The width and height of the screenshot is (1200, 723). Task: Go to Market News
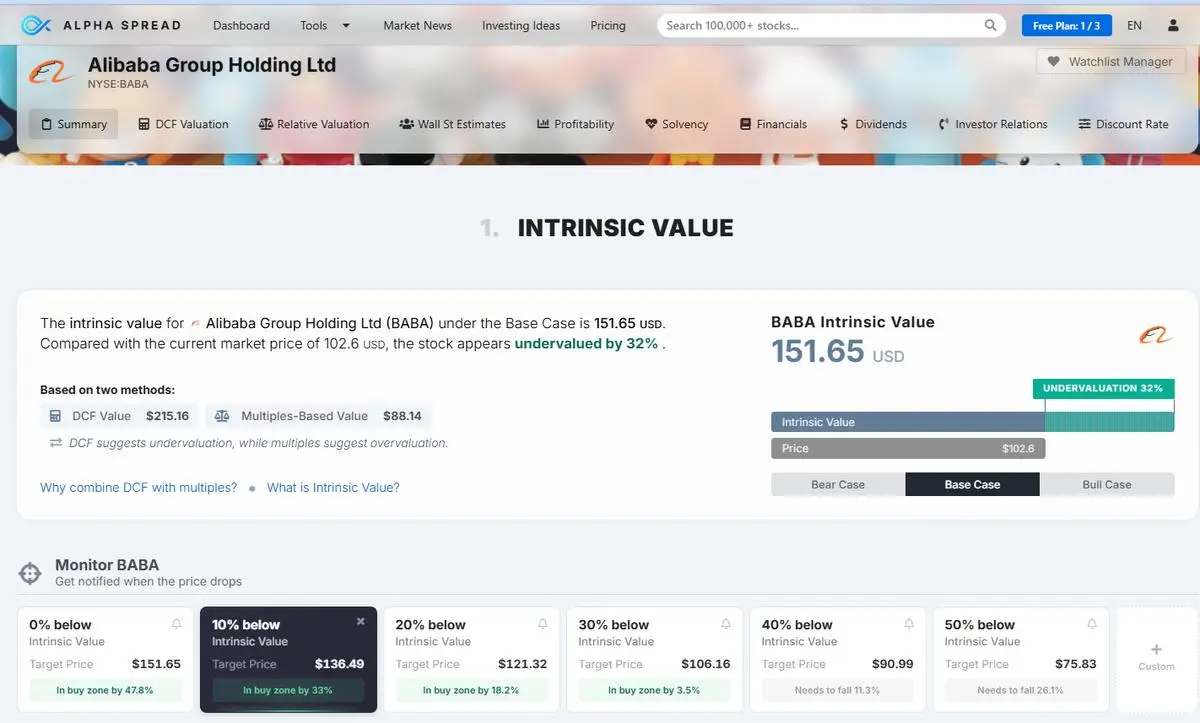click(417, 25)
